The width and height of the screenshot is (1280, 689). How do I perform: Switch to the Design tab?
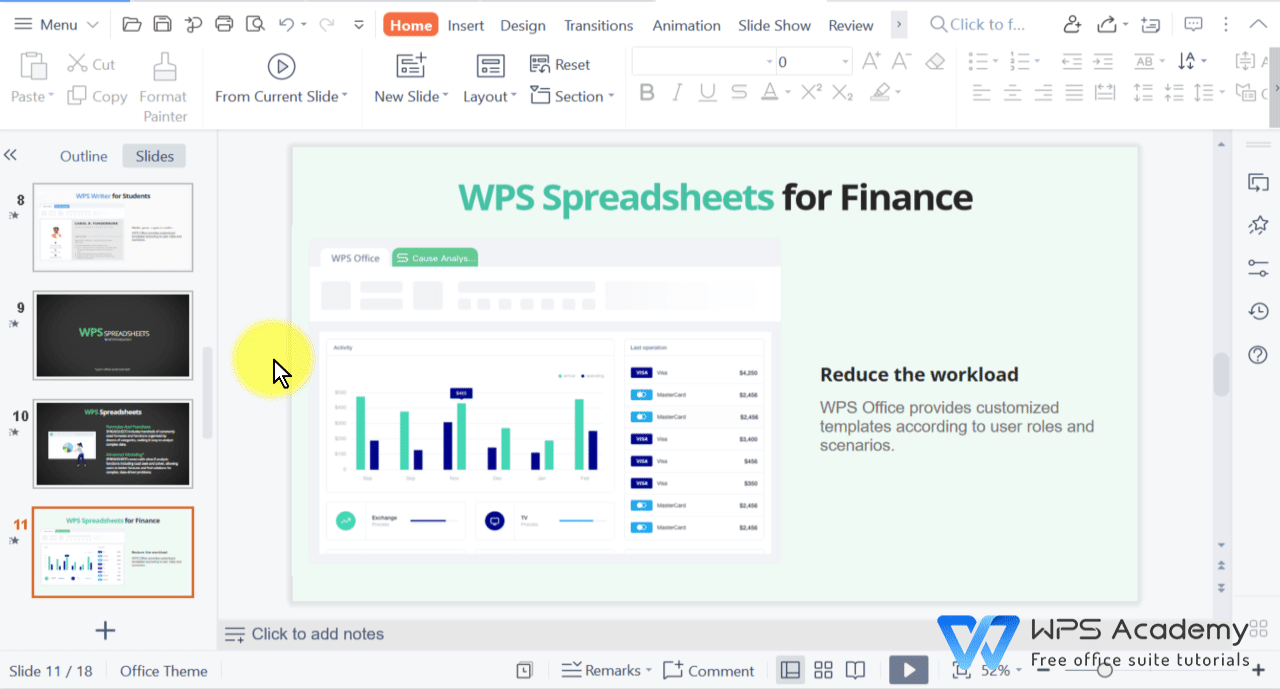click(x=523, y=25)
